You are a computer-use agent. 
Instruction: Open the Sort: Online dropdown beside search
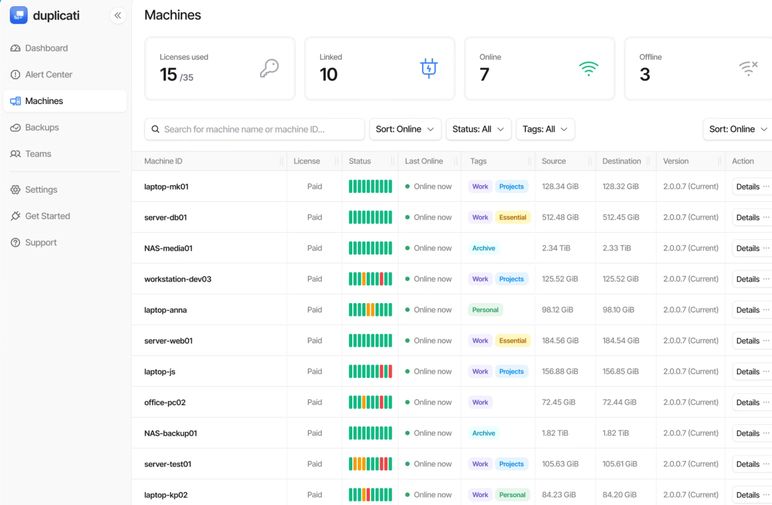pos(405,129)
